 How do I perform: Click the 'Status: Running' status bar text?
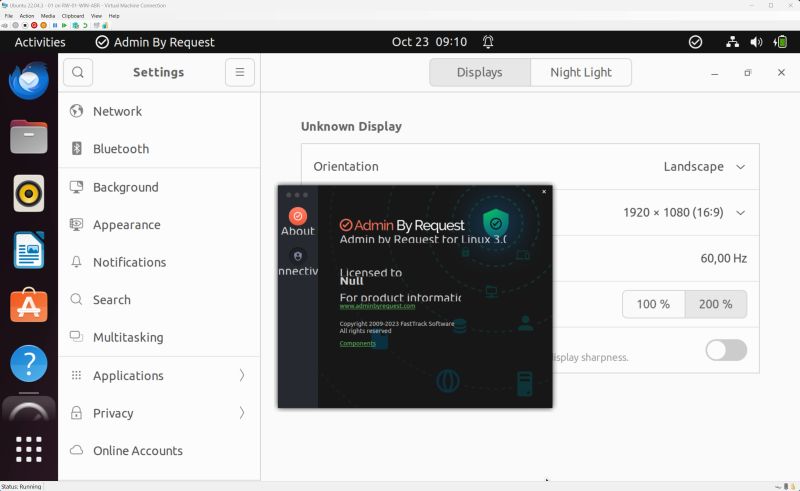21,486
